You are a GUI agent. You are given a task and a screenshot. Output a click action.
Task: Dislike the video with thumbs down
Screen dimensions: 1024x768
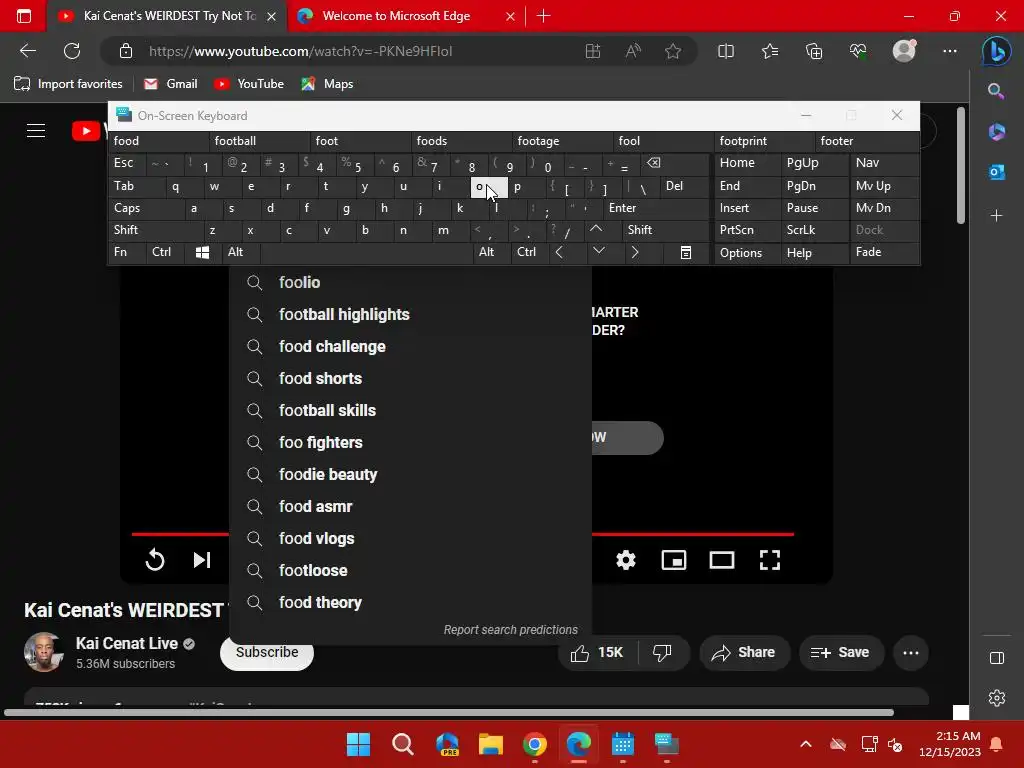click(662, 652)
